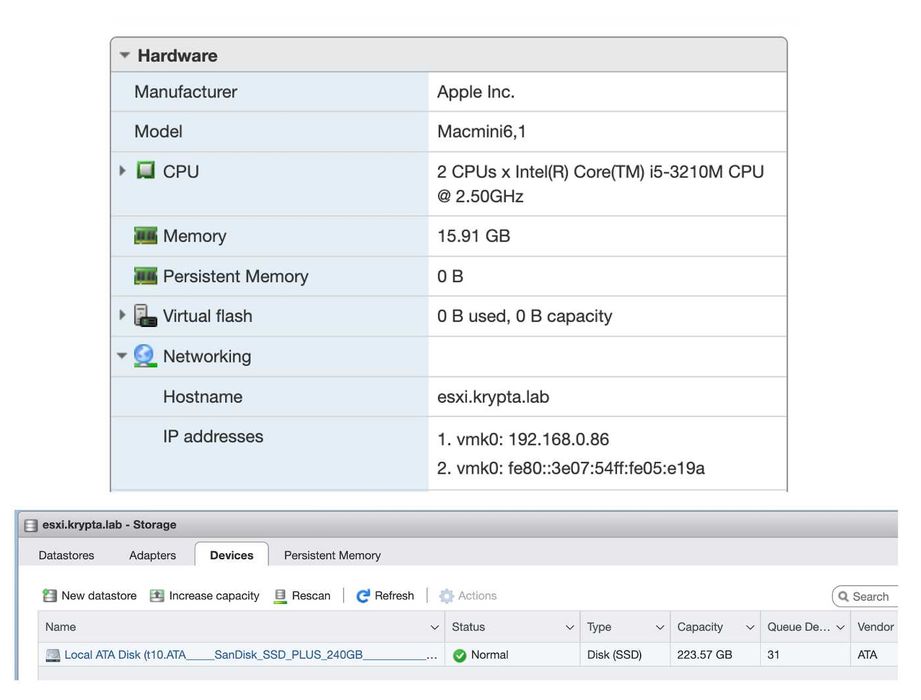Click the Virtual flash icon
This screenshot has height=700, width=921.
point(145,315)
